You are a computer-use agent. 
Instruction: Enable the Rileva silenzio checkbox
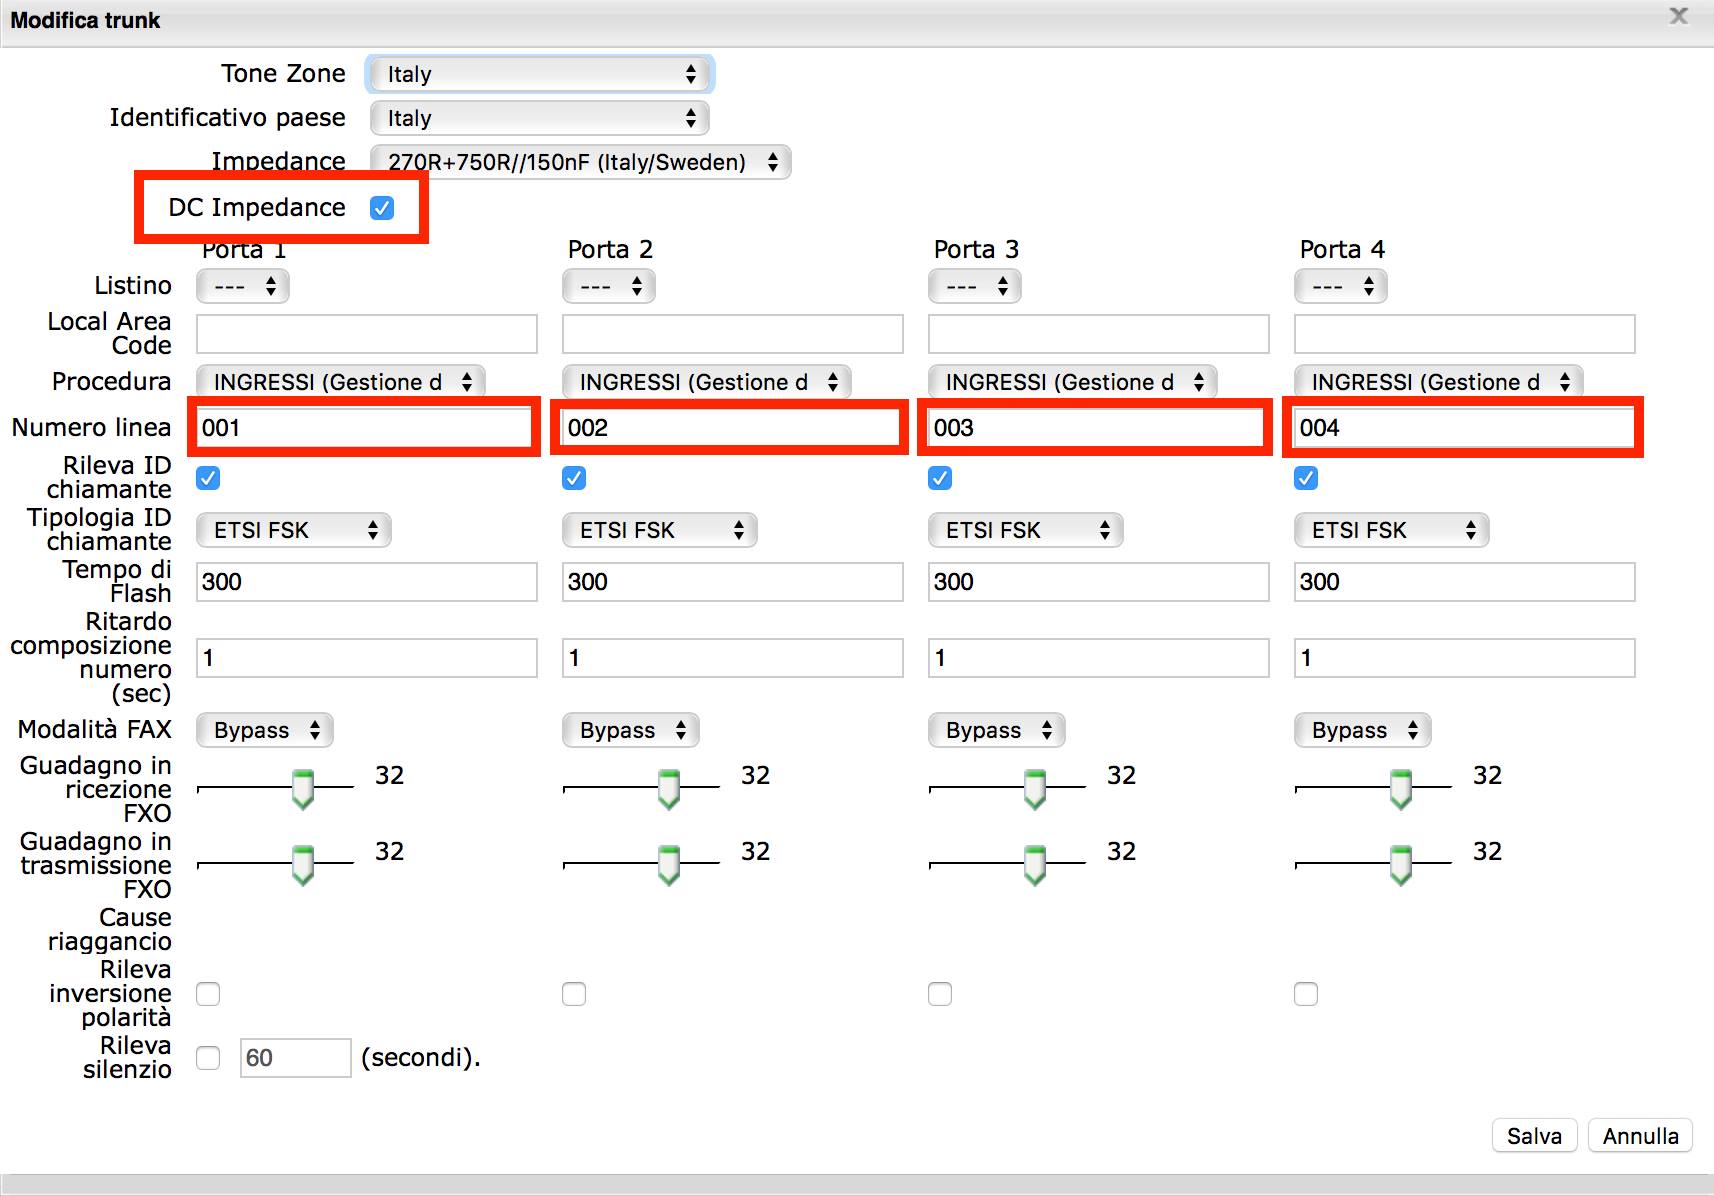click(x=208, y=1058)
